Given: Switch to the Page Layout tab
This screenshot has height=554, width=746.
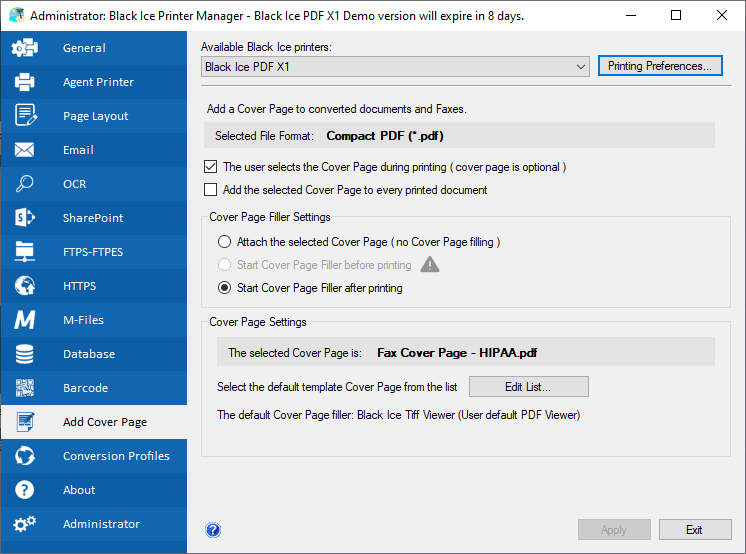Looking at the screenshot, I should coord(94,116).
